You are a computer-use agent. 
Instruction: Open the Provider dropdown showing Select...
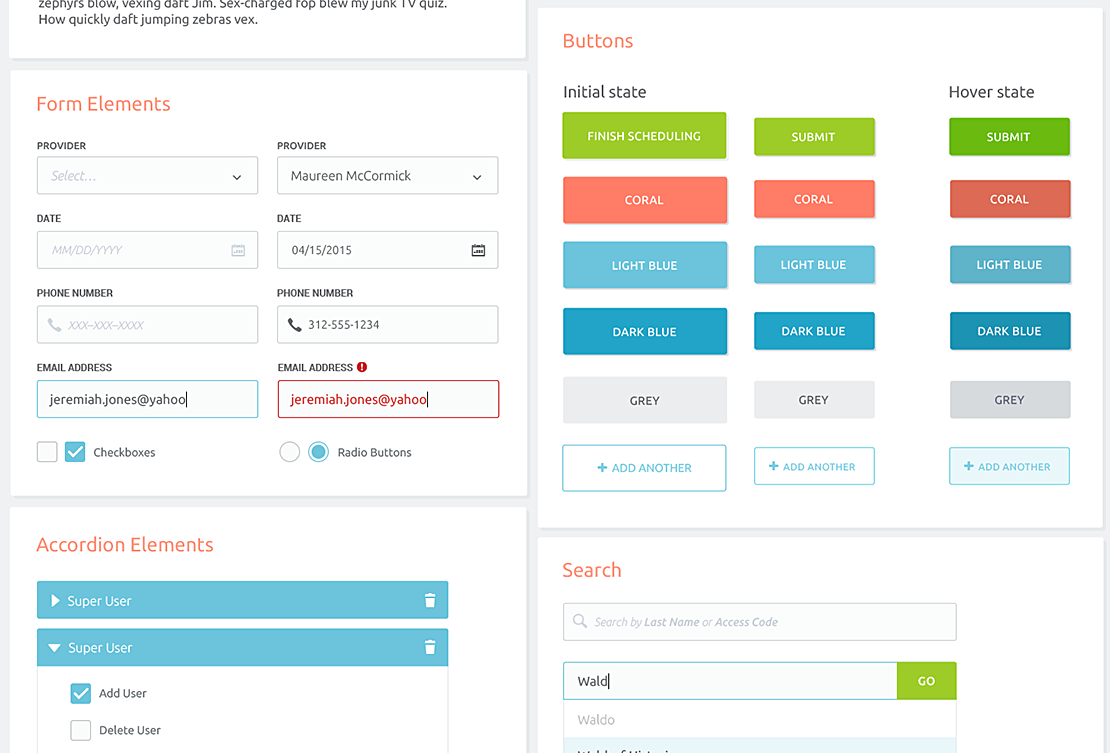click(147, 176)
